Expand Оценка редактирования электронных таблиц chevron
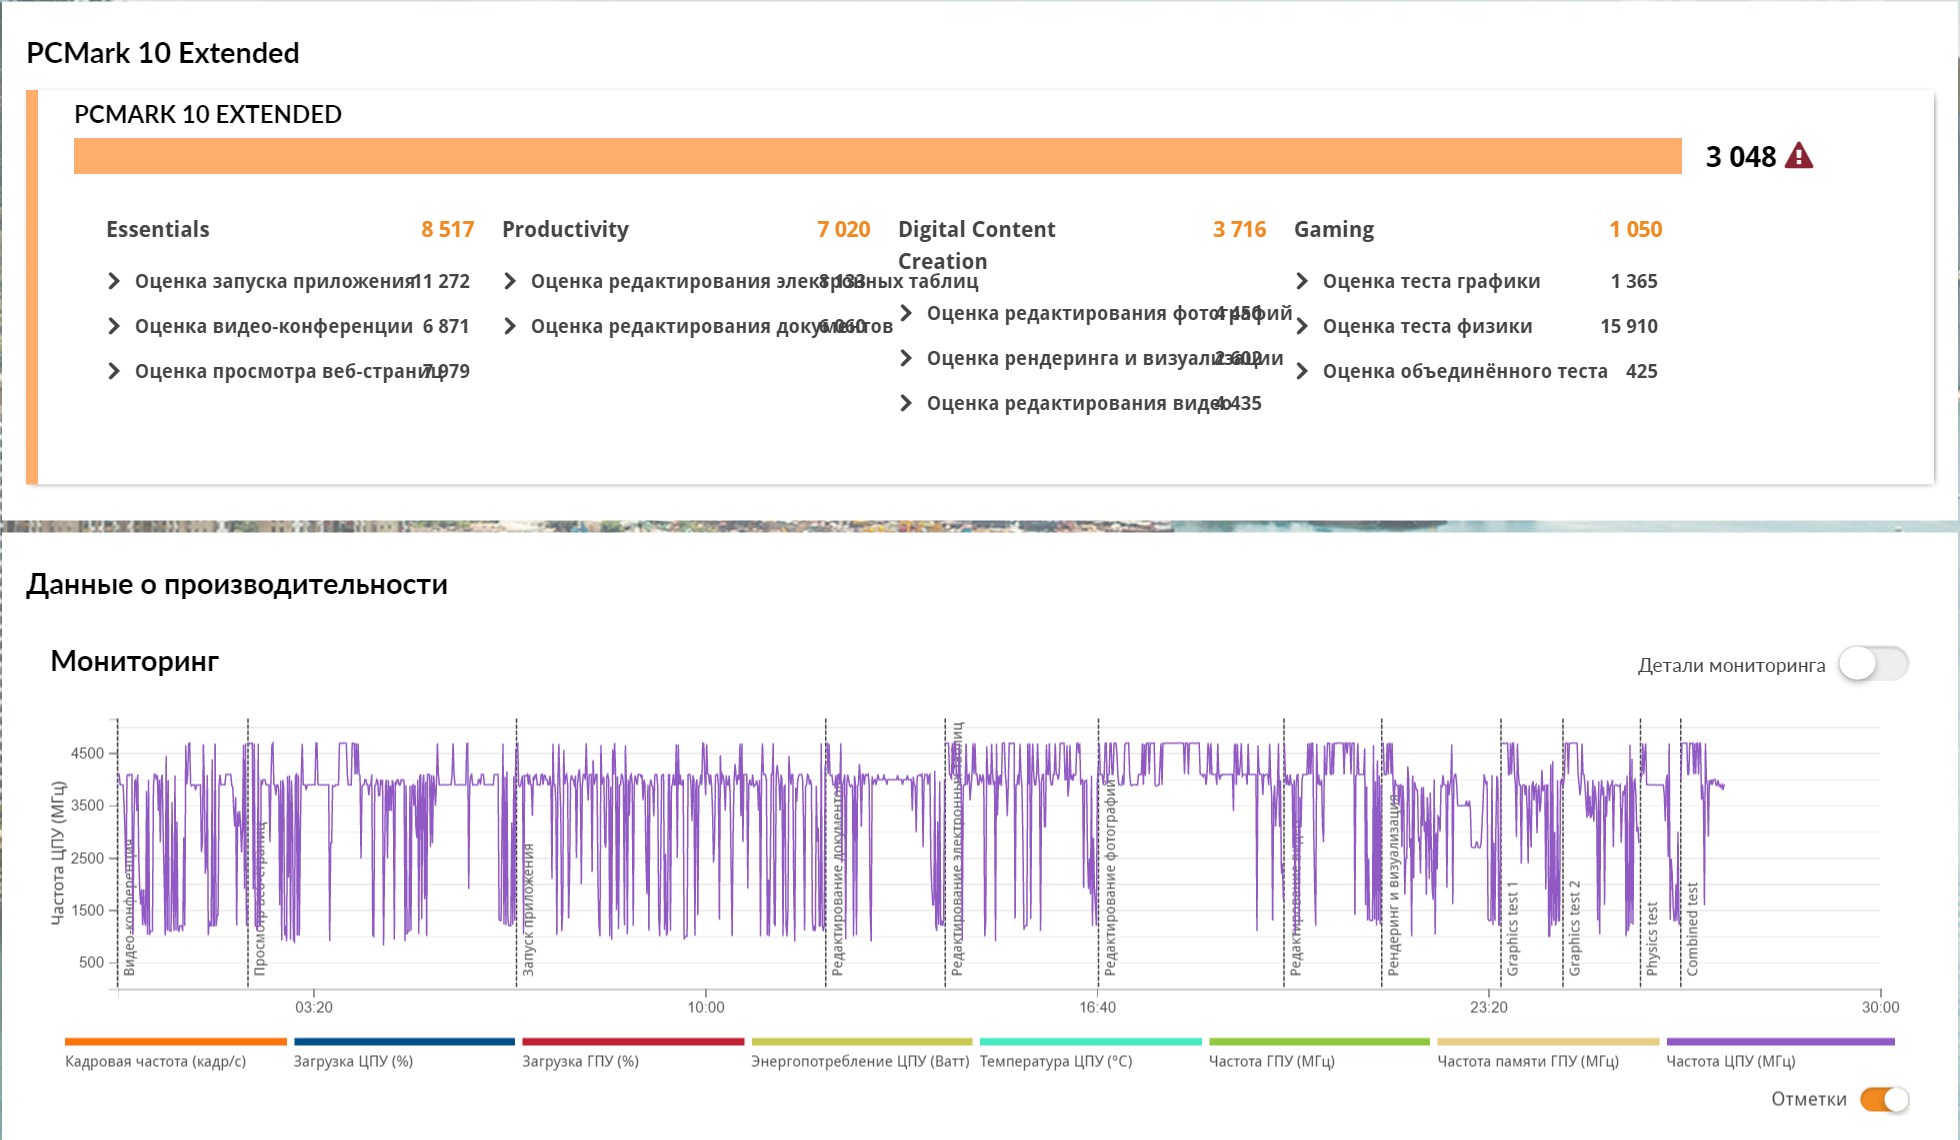The width and height of the screenshot is (1960, 1140). tap(510, 281)
